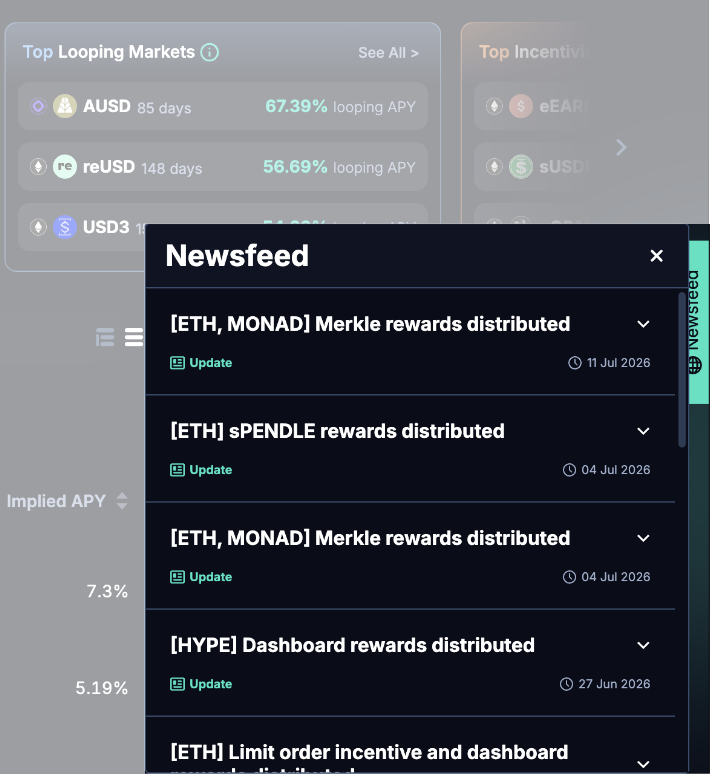Click clock icon next to 11 Jul 2026
Screen dimensions: 710x774
point(575,363)
